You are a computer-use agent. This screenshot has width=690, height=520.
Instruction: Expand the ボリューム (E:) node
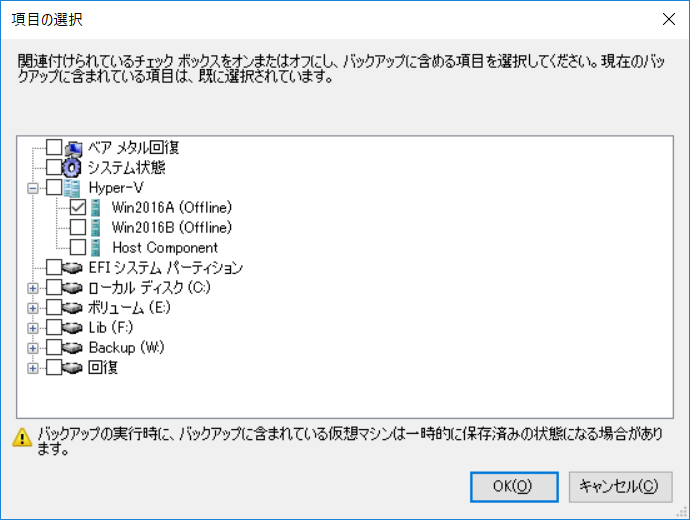33,308
